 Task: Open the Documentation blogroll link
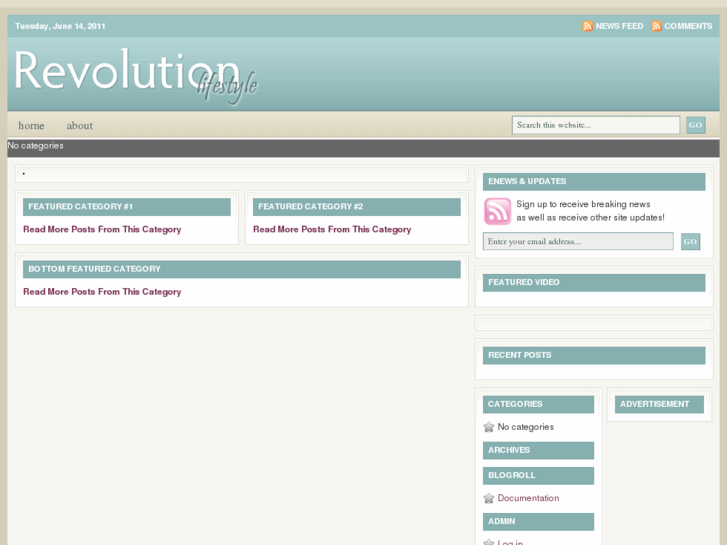point(528,498)
